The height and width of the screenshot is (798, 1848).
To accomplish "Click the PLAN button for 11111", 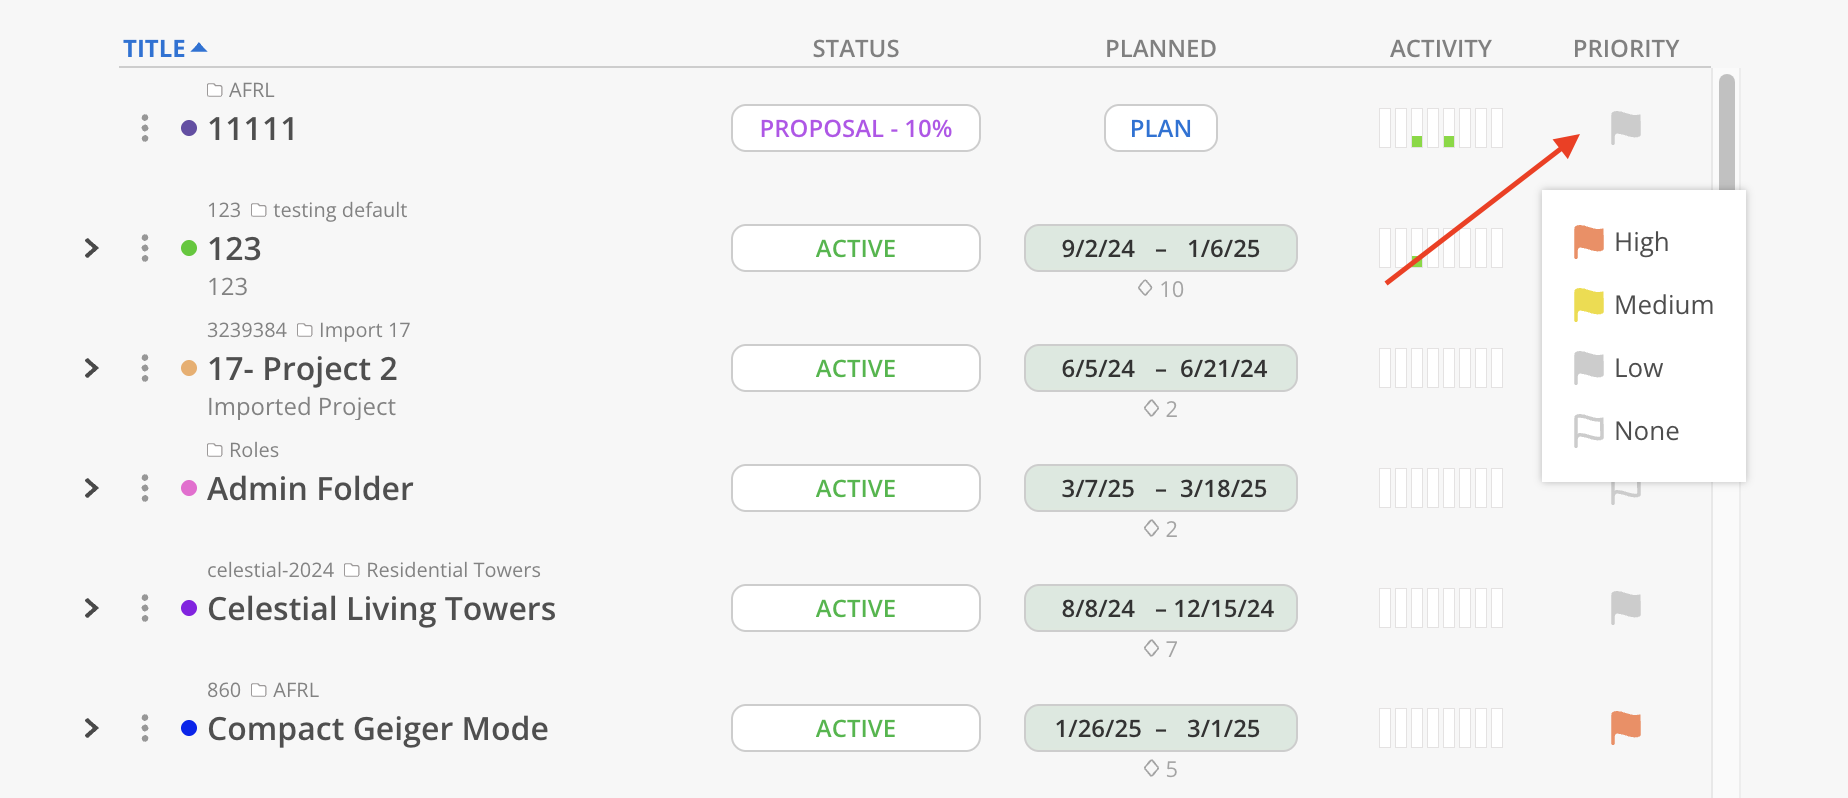I will (1161, 128).
